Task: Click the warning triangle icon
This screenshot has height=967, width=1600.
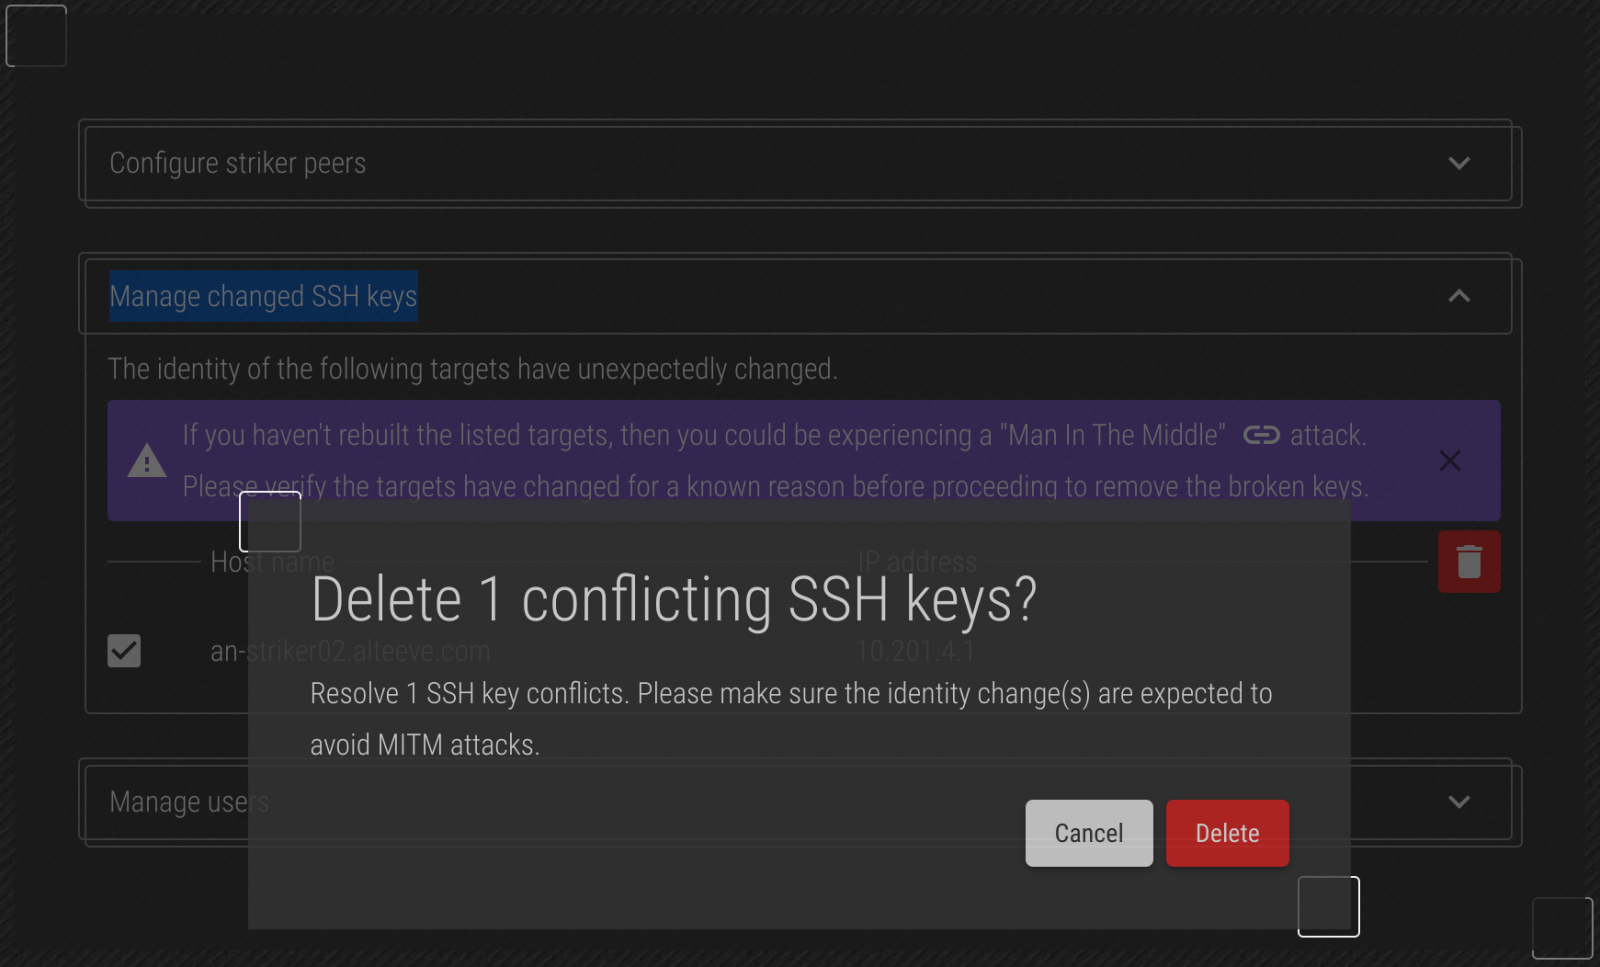Action: [147, 461]
